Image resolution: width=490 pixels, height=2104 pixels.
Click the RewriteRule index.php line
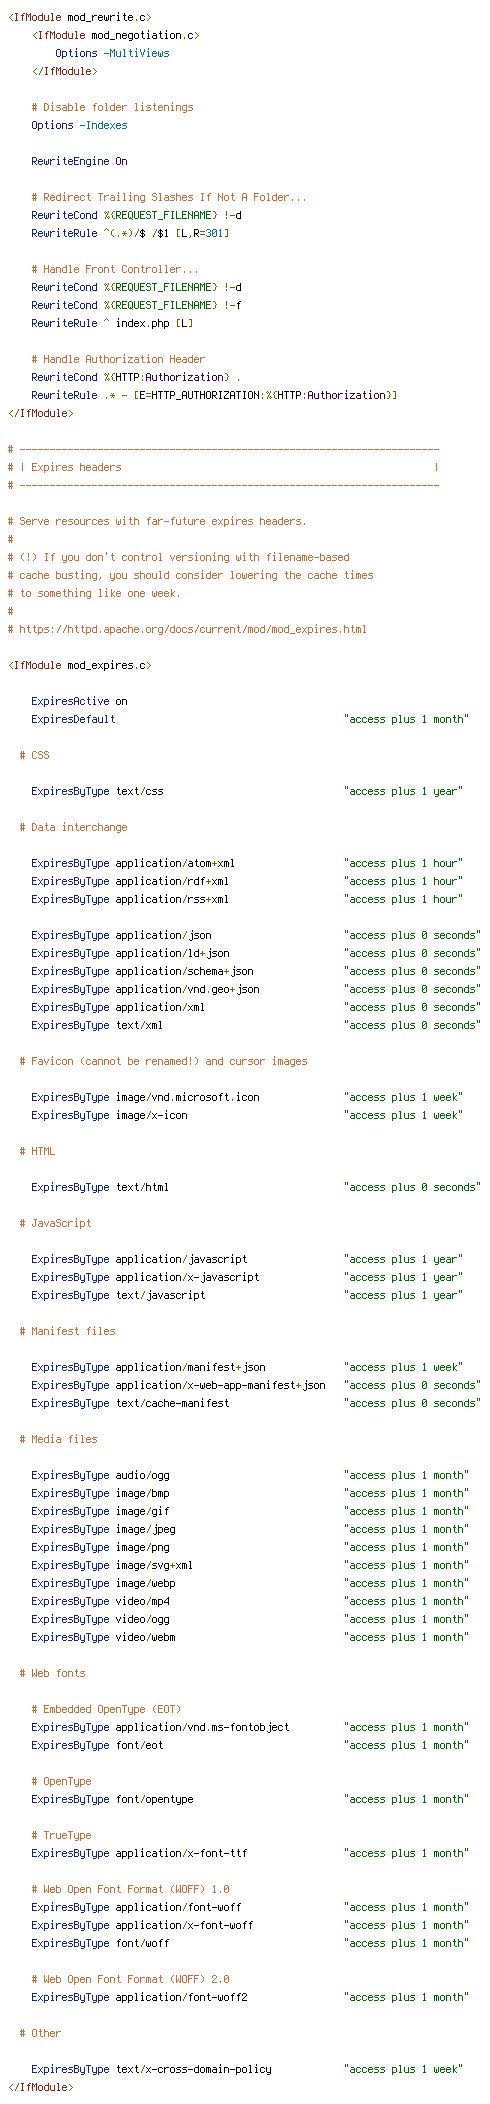[x=112, y=323]
